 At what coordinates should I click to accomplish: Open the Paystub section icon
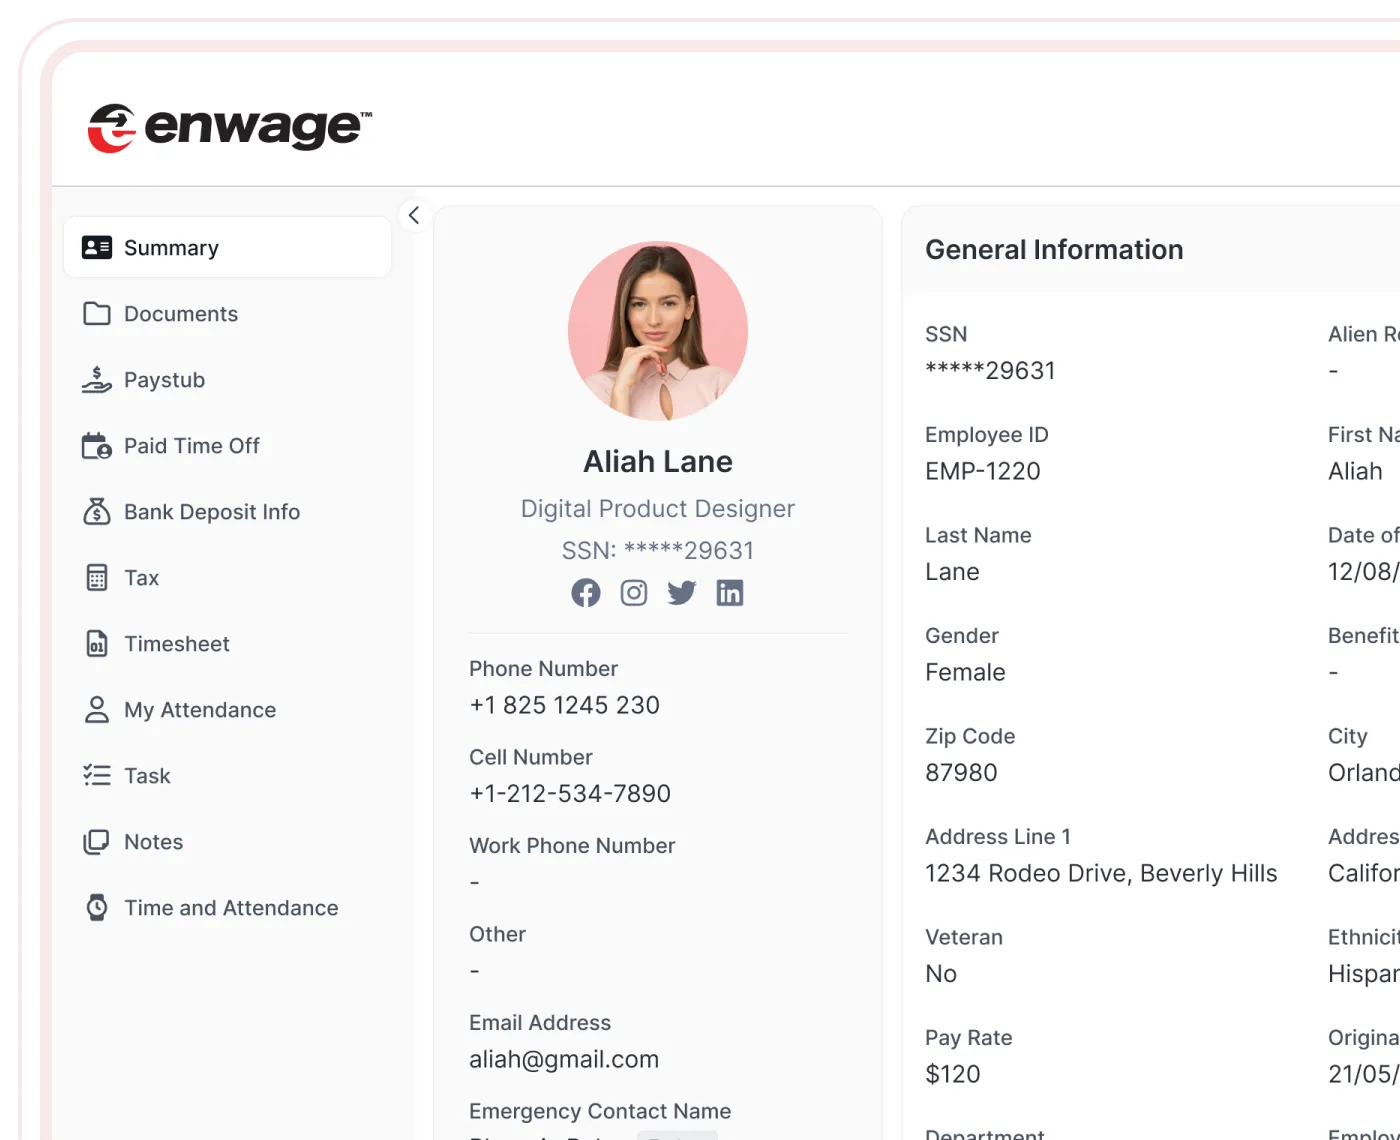pos(96,379)
